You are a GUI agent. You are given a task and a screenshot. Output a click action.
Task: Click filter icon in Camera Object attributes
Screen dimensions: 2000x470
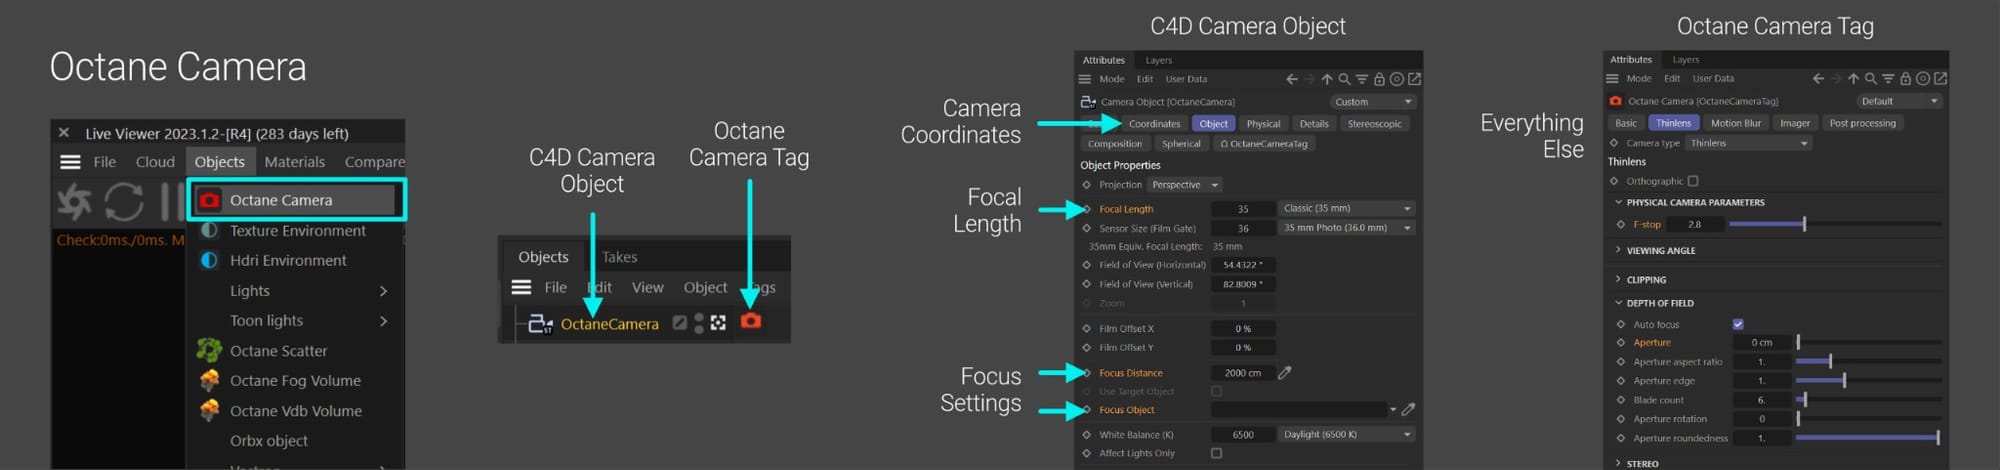[1362, 79]
